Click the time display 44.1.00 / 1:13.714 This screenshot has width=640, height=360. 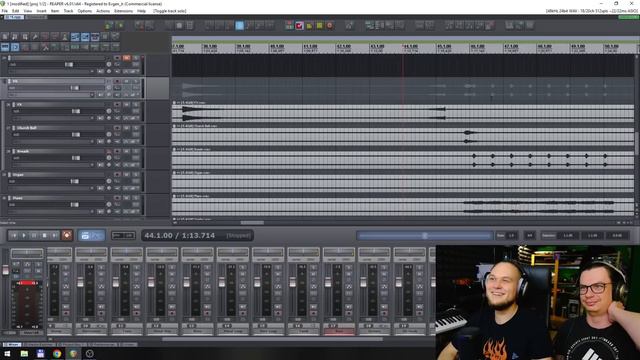[x=180, y=236]
